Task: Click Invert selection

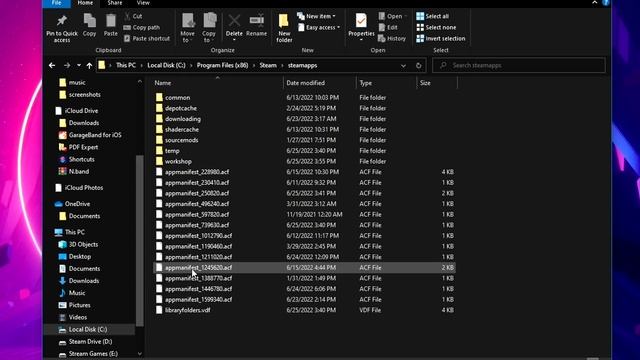Action: click(440, 38)
